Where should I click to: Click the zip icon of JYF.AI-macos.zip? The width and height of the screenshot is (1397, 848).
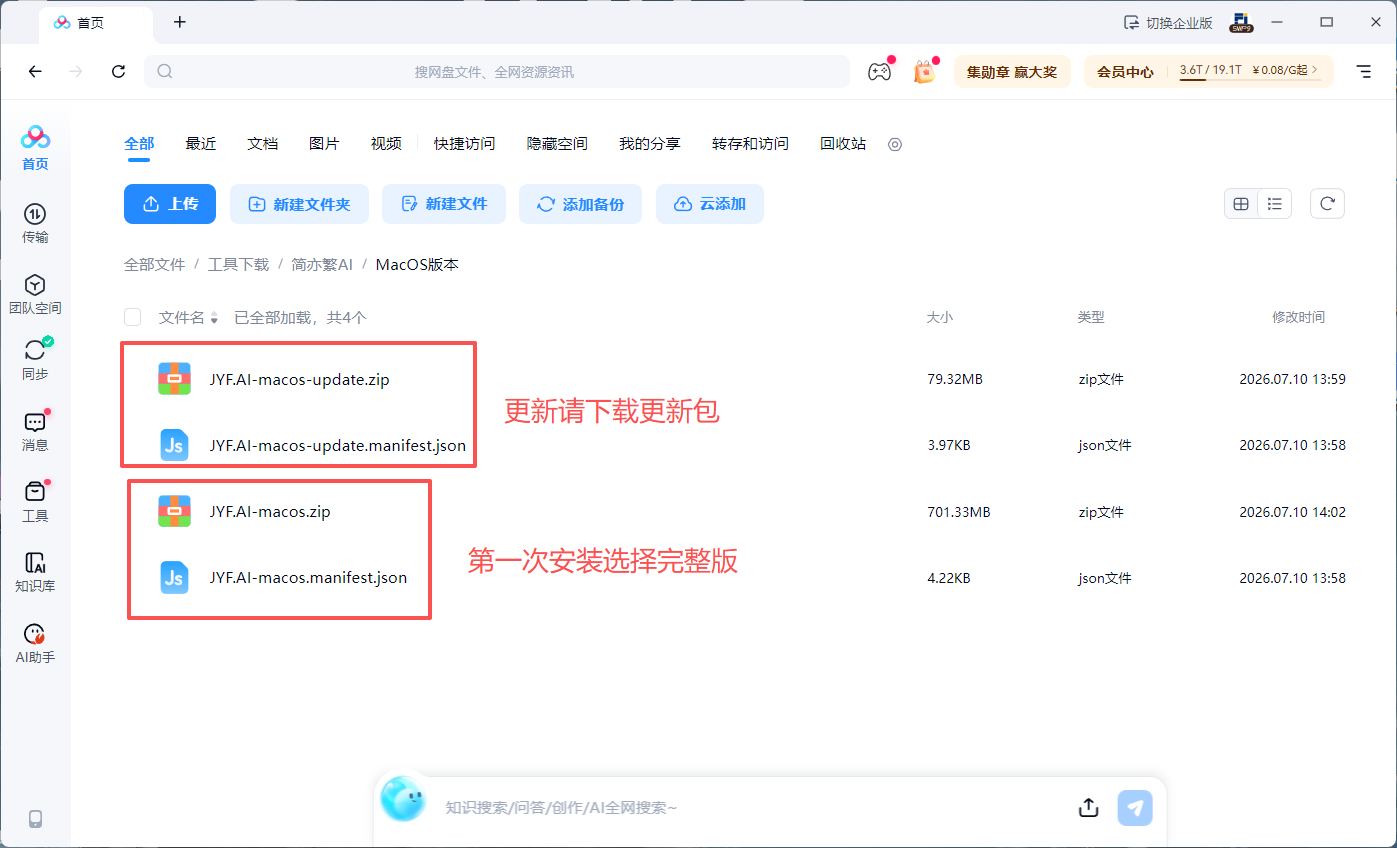(174, 511)
